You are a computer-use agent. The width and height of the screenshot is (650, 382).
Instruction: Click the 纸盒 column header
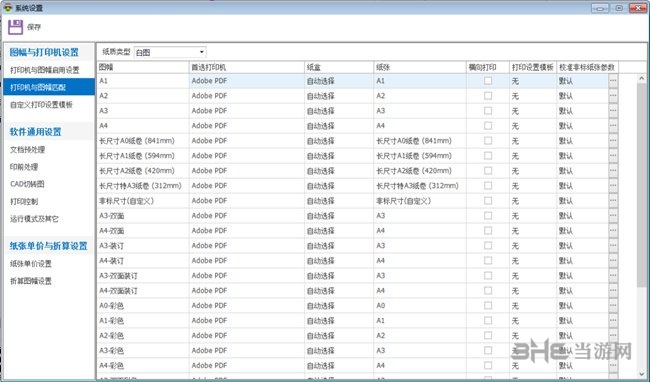pos(339,67)
